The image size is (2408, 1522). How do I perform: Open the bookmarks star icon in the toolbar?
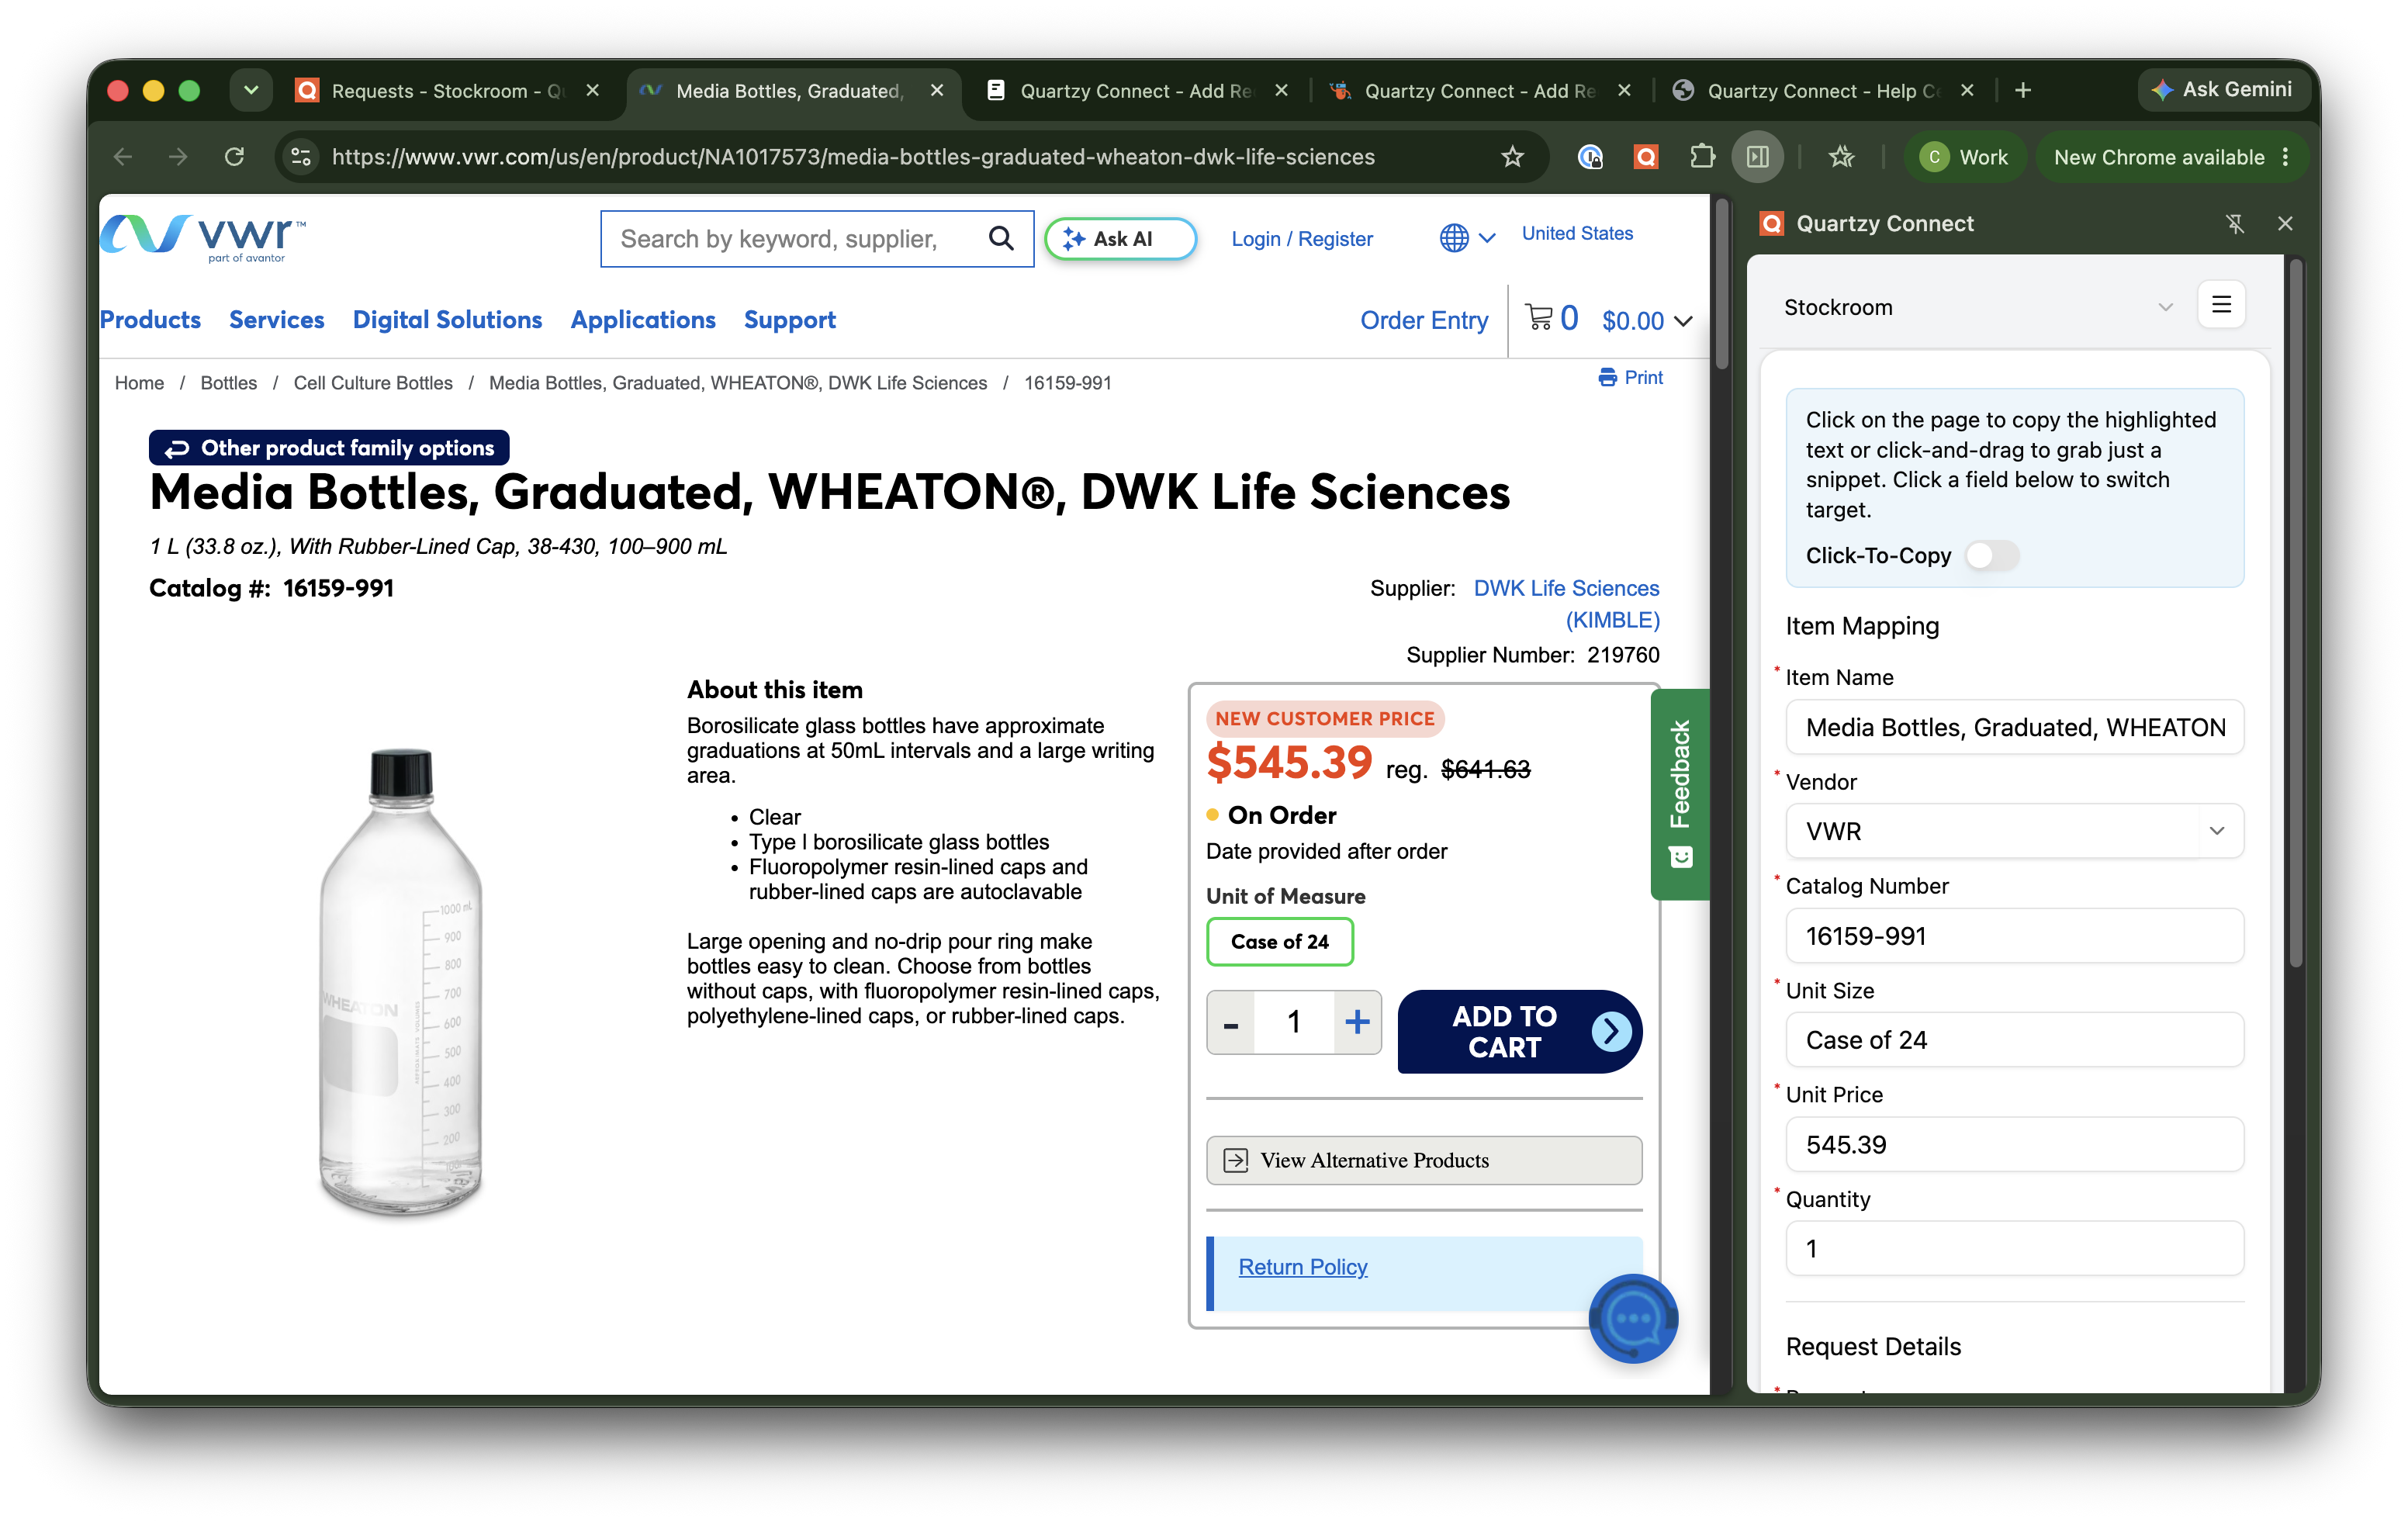1841,157
